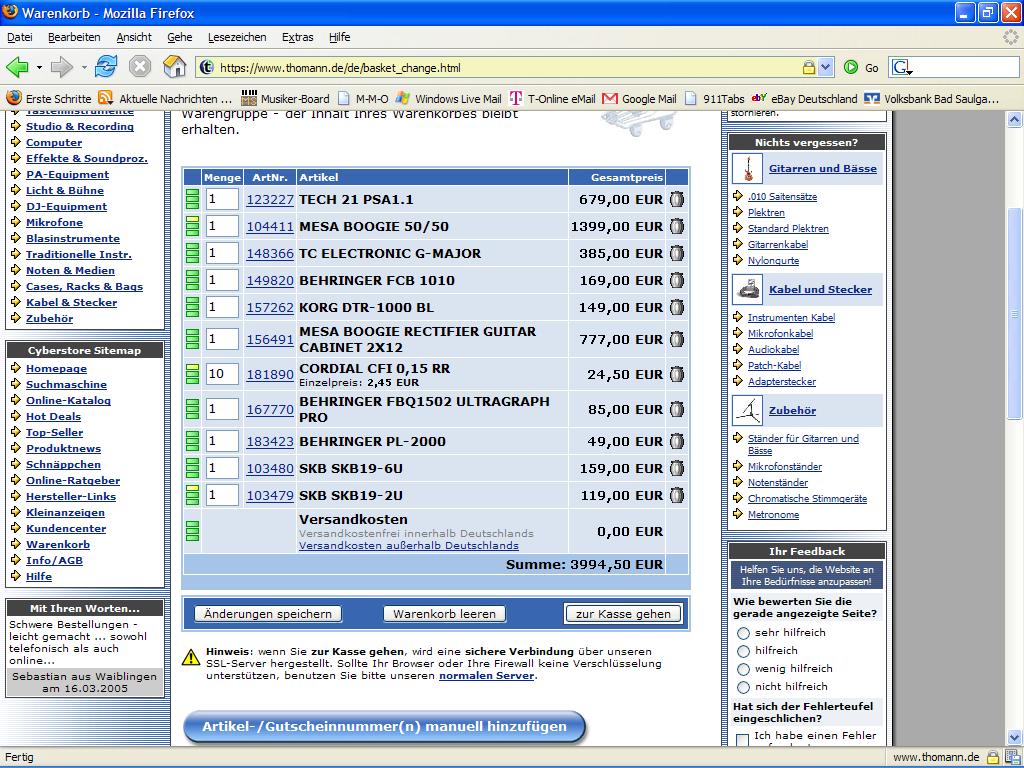Click the guitar thumbnail beside Gitarren und Bässe
This screenshot has width=1024, height=768.
point(748,168)
